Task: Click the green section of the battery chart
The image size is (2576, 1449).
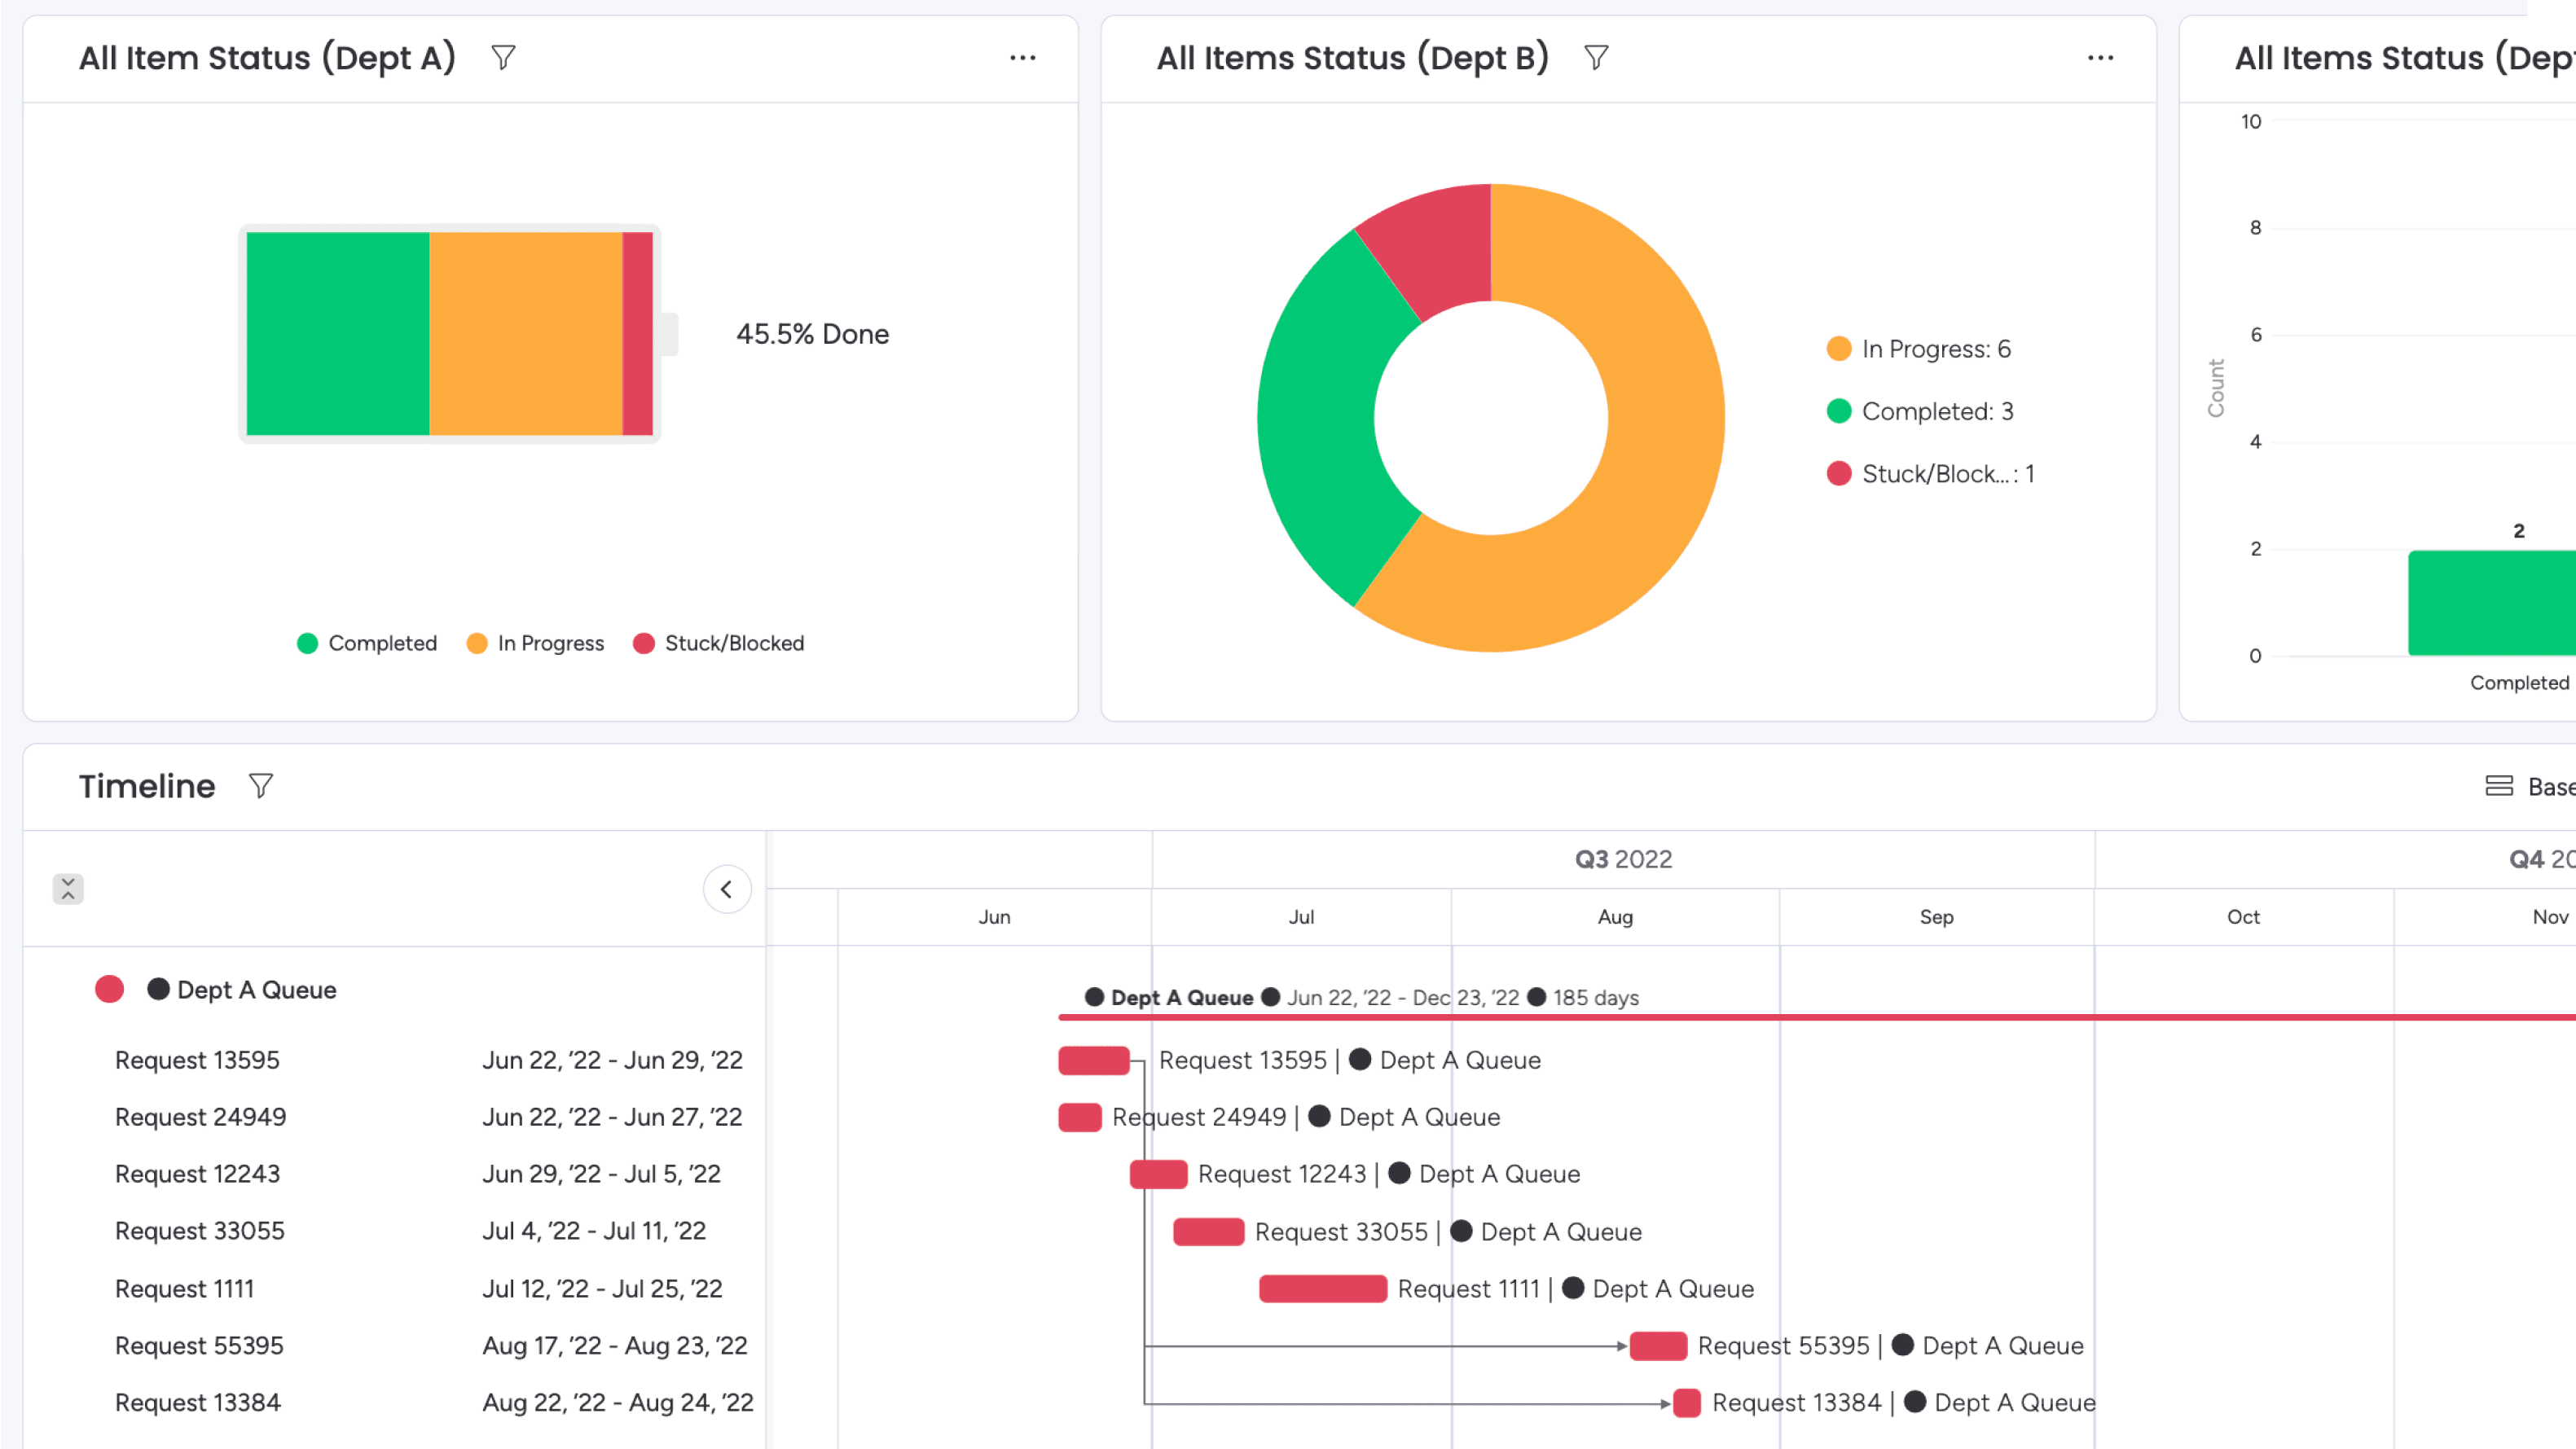Action: point(337,333)
